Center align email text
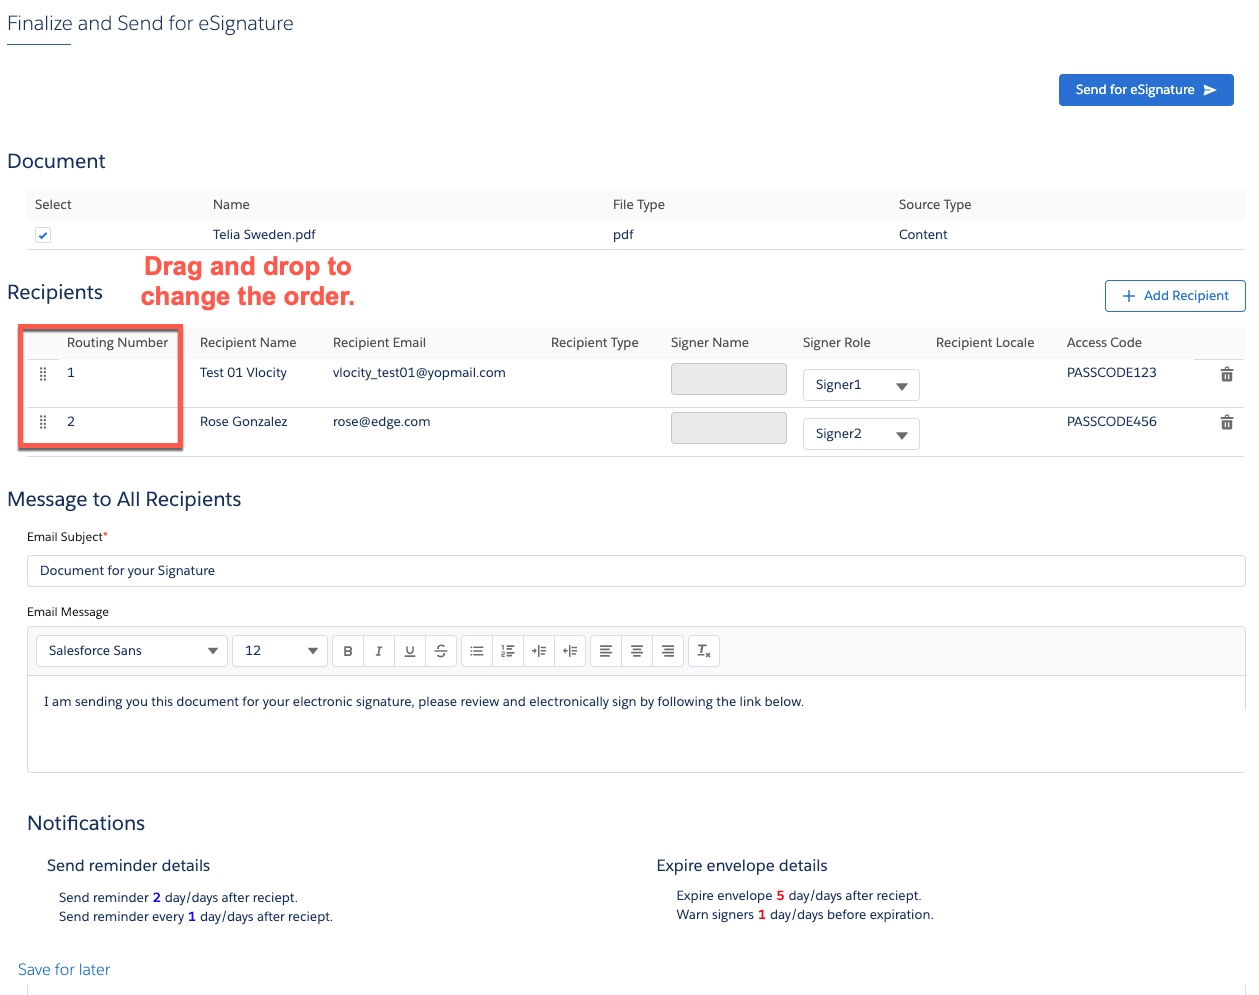1259x995 pixels. click(637, 651)
